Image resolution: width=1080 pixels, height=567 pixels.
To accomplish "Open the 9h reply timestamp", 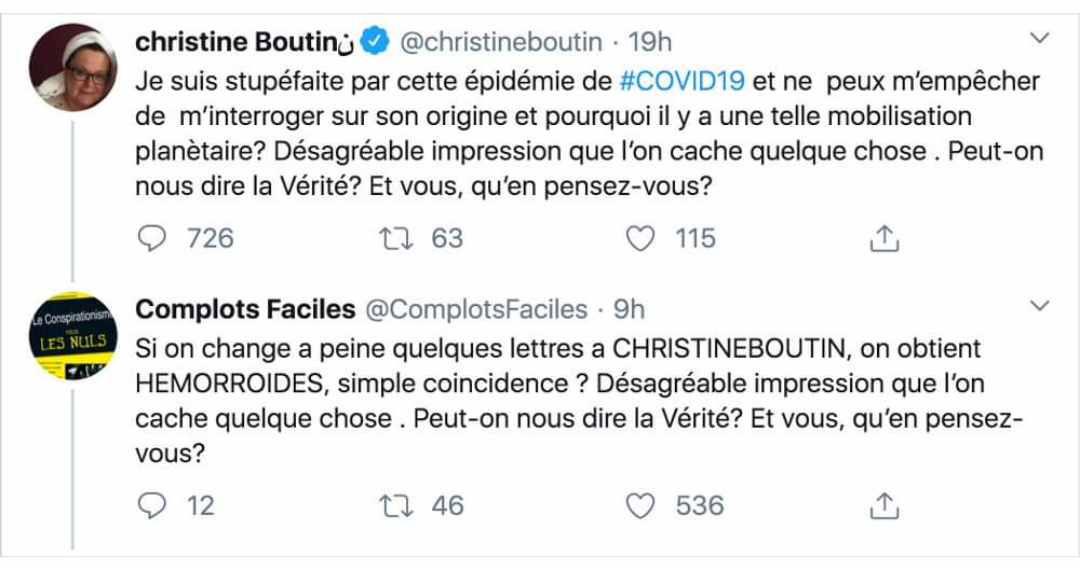I will pos(629,309).
